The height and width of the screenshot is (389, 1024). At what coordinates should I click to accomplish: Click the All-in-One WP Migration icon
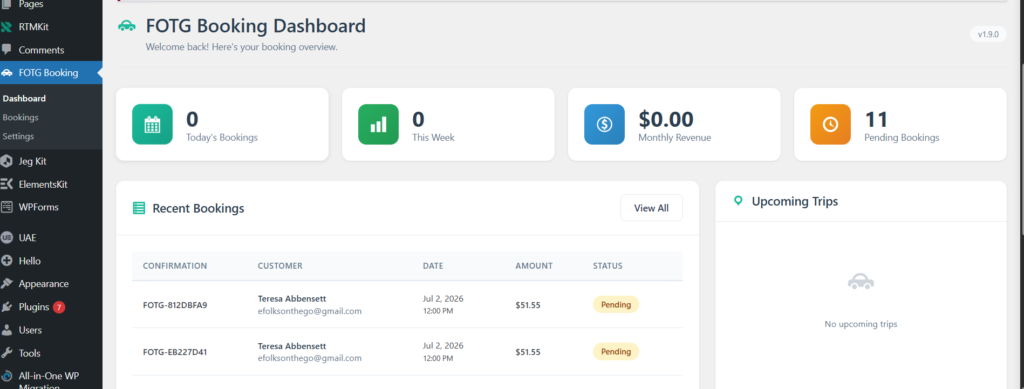pyautogui.click(x=7, y=377)
